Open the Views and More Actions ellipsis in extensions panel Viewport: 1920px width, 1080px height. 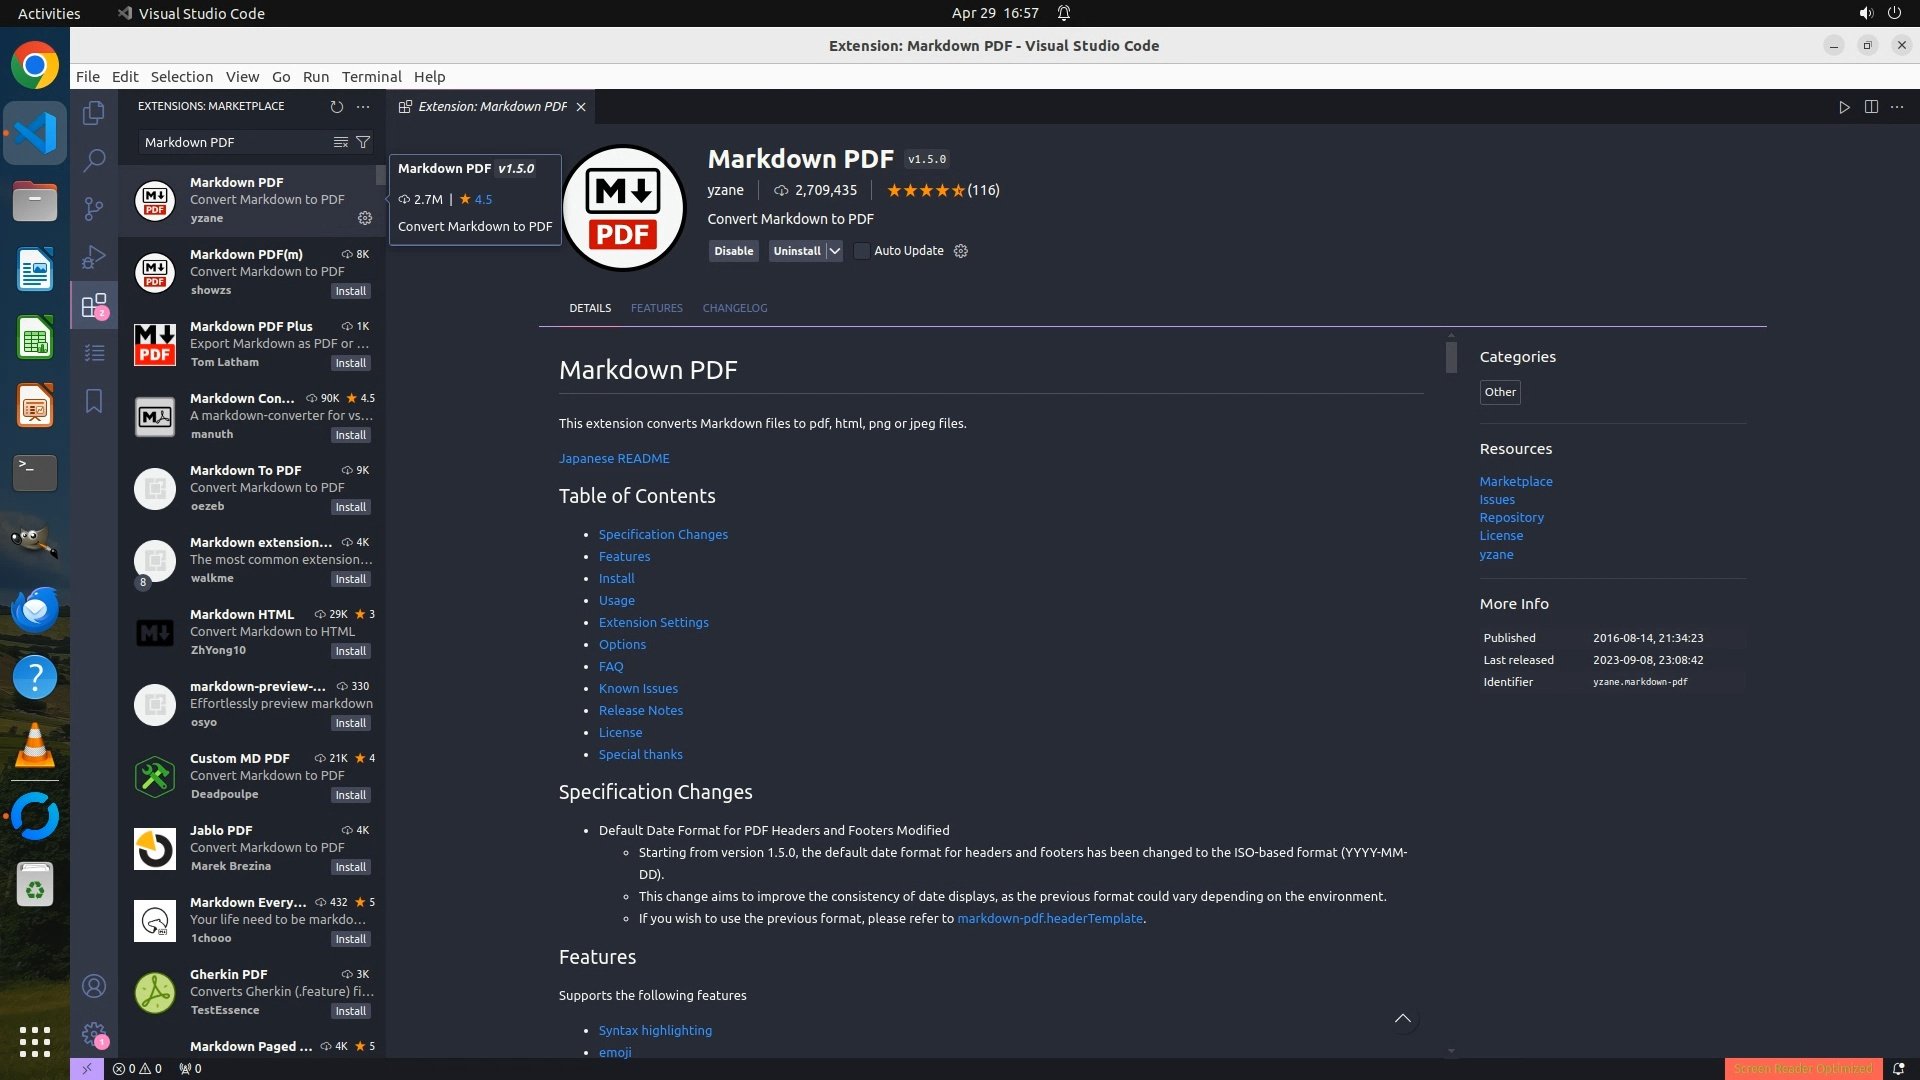click(363, 106)
